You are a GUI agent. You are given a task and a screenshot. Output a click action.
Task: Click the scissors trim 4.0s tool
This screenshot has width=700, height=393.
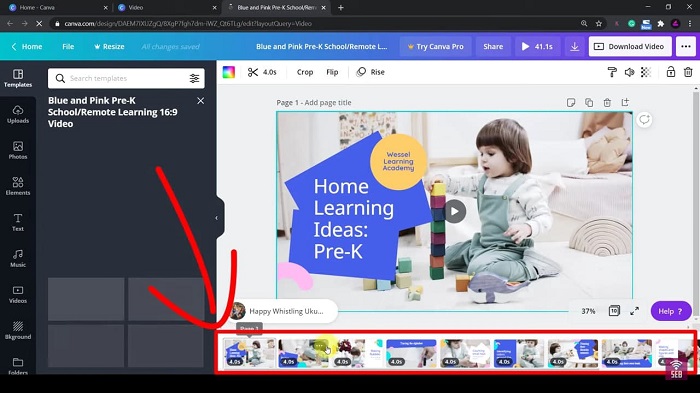(262, 72)
